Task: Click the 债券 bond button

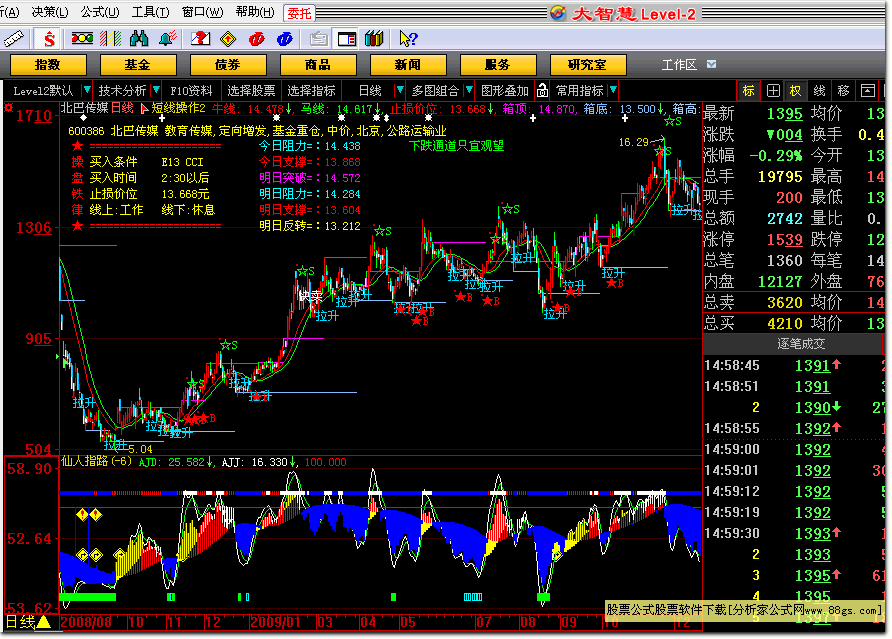Action: point(228,64)
